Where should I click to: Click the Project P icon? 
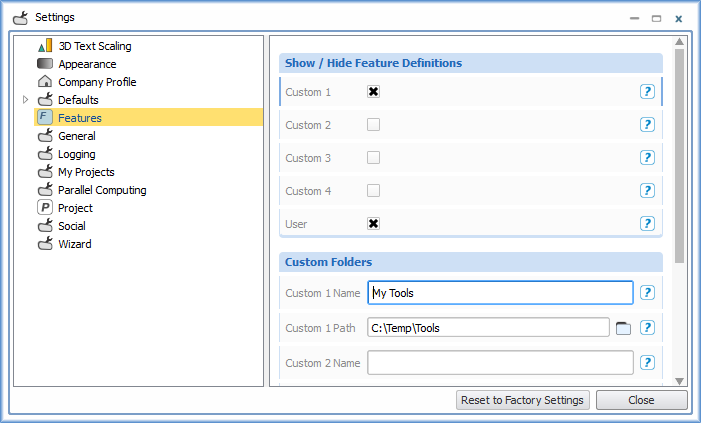[45, 207]
